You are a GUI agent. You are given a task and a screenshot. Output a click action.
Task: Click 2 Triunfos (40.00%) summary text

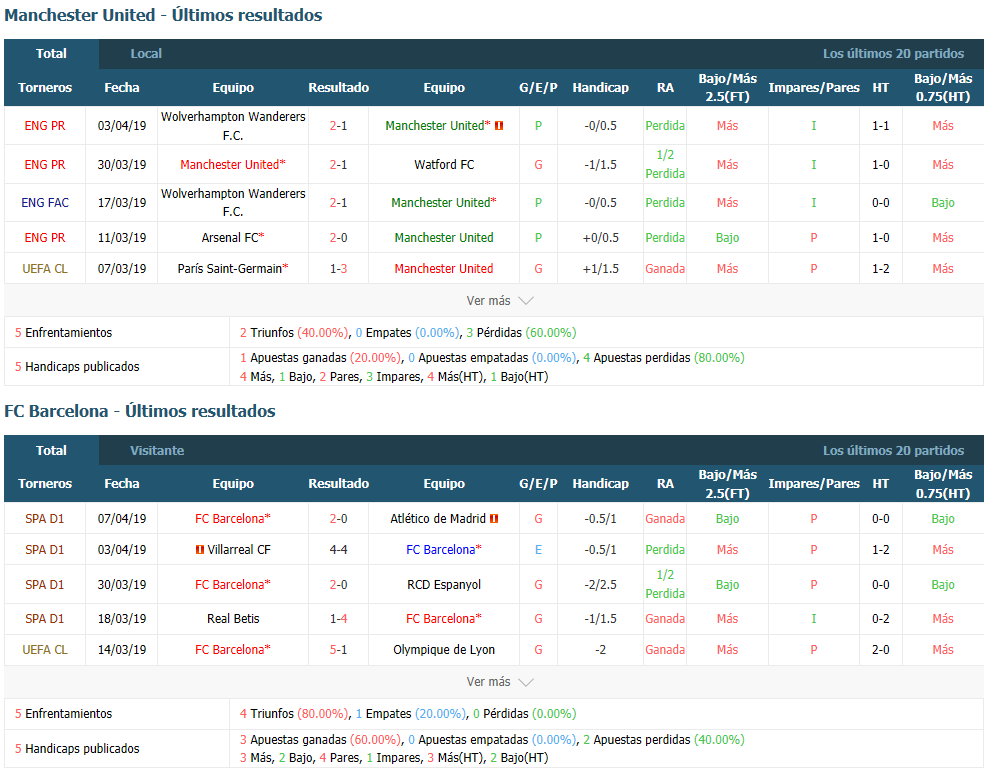(x=294, y=333)
